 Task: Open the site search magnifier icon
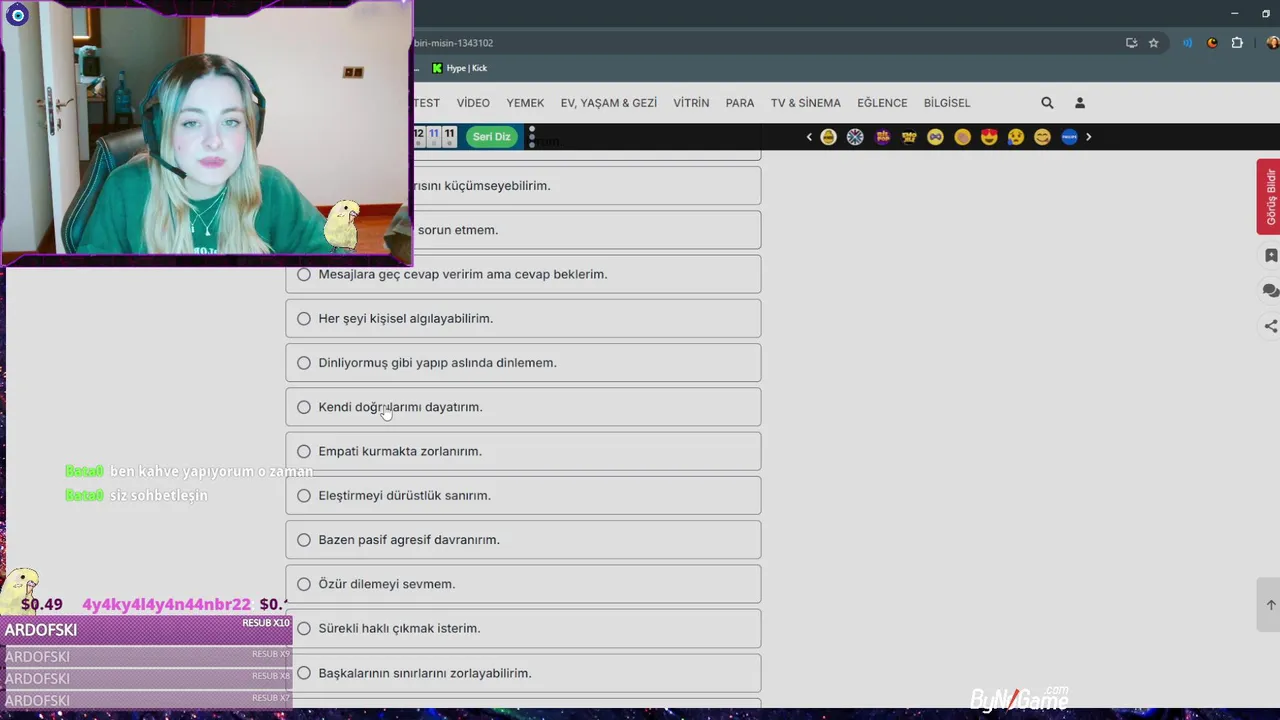(x=1047, y=103)
